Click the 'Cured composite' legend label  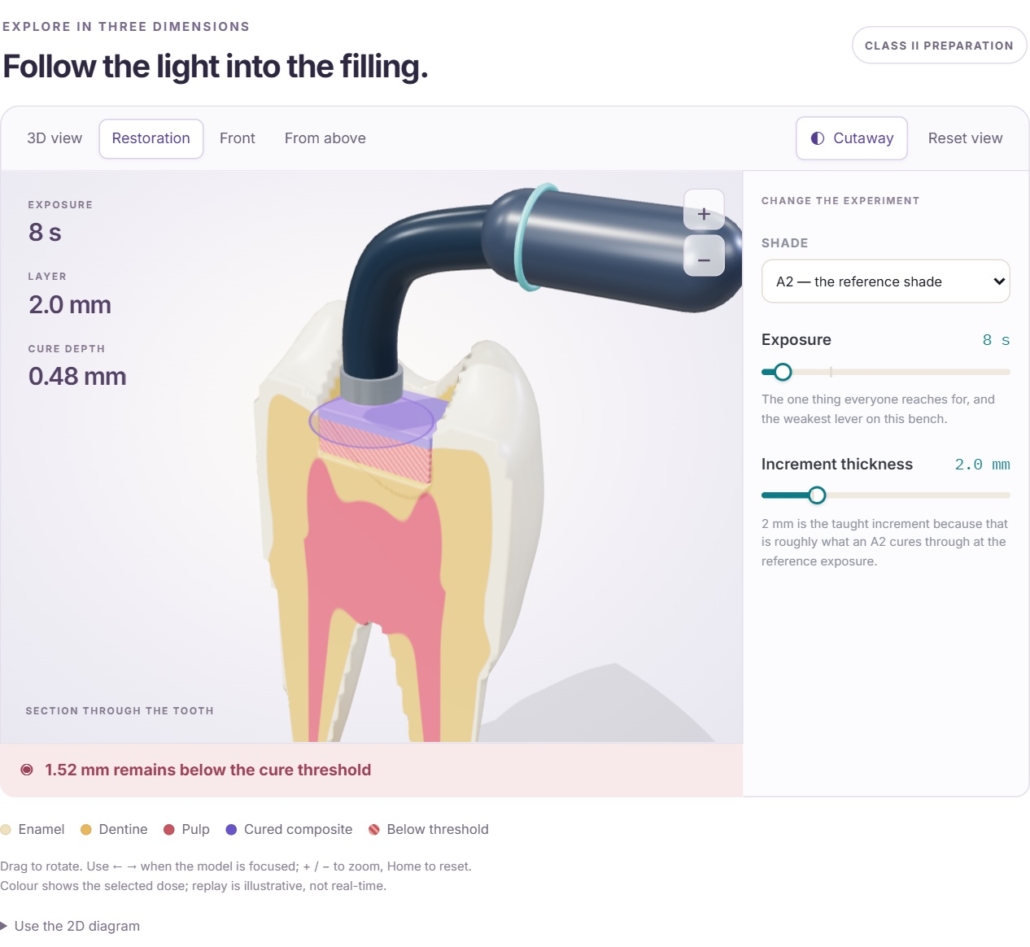298,829
